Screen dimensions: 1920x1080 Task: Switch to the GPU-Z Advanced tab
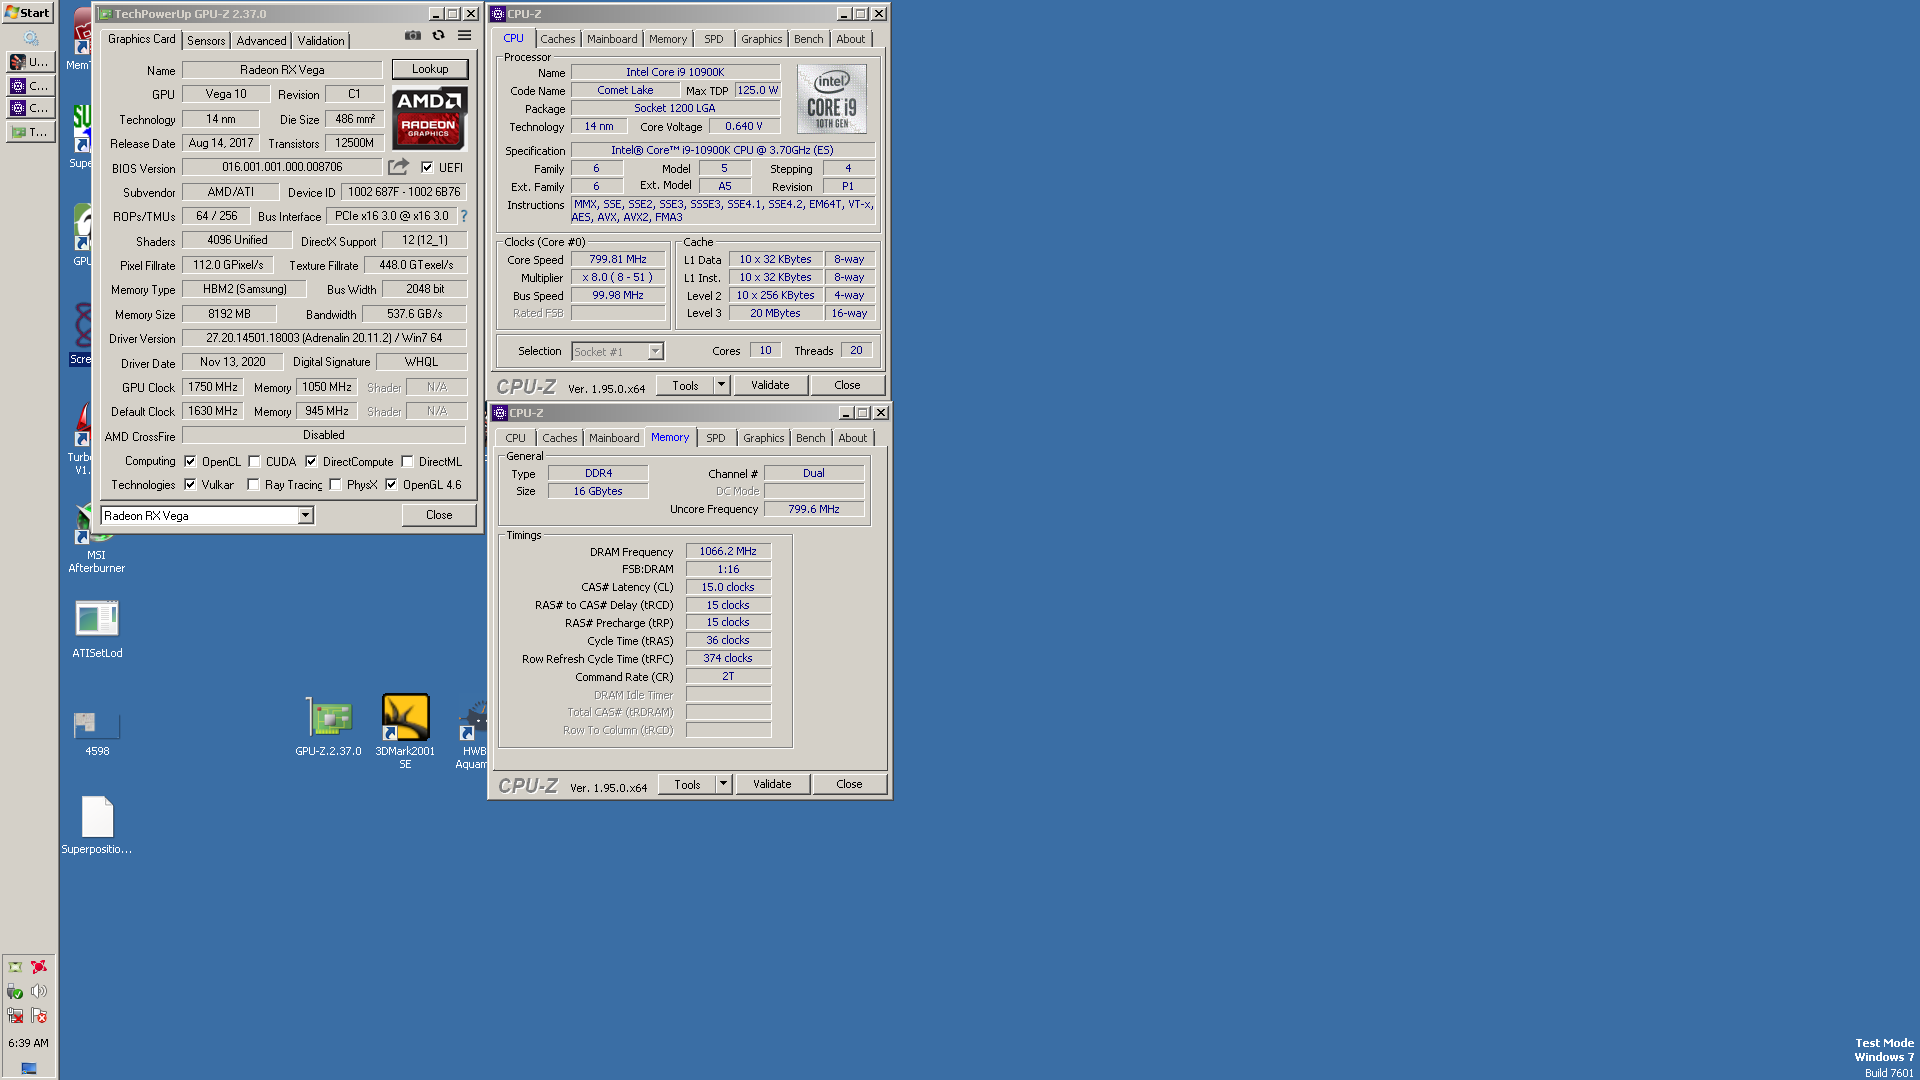pos(262,41)
